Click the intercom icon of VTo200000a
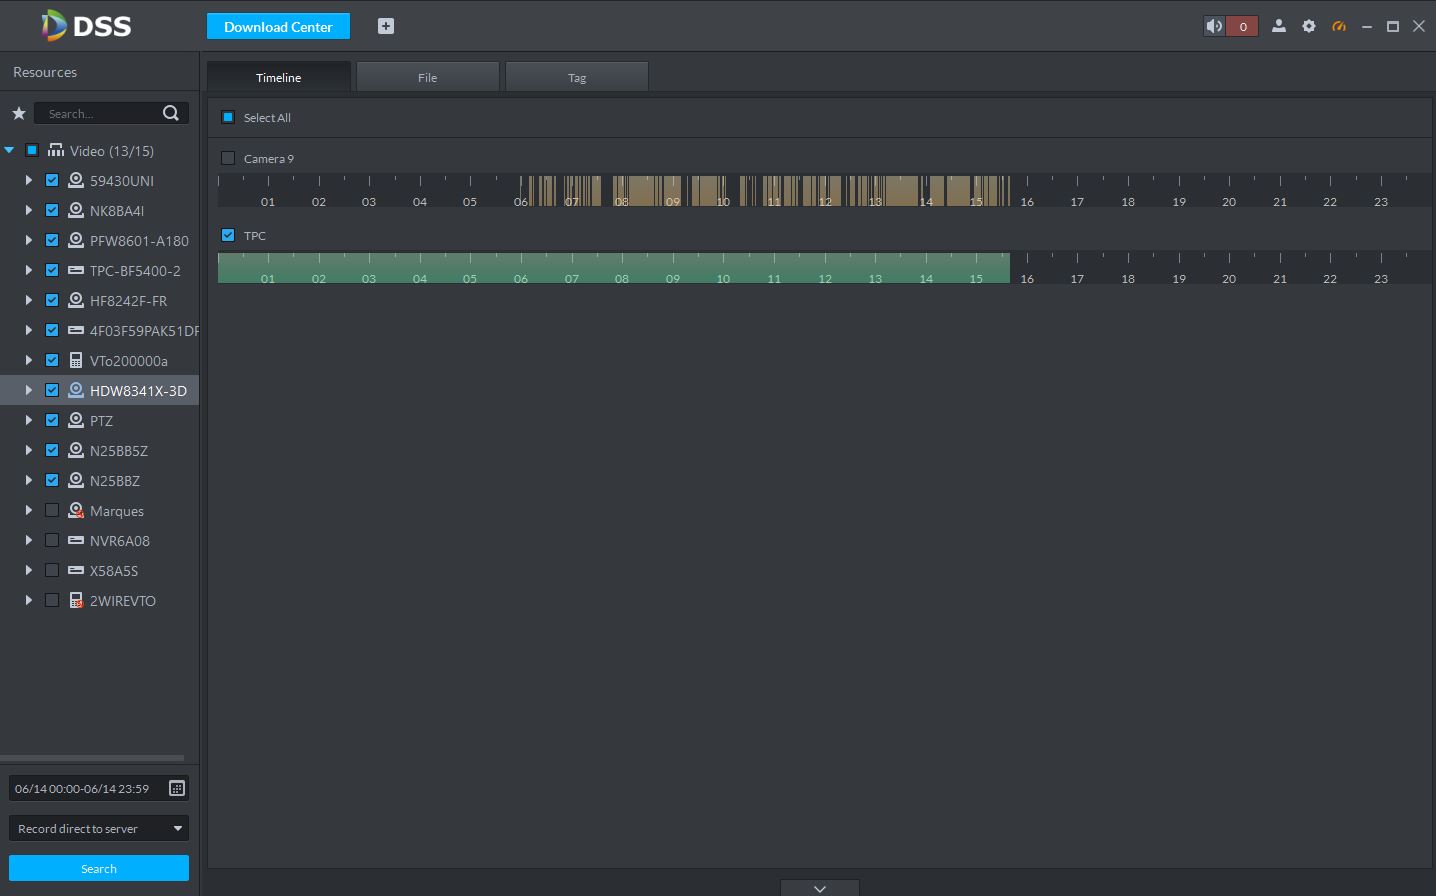Viewport: 1436px width, 896px height. (76, 360)
